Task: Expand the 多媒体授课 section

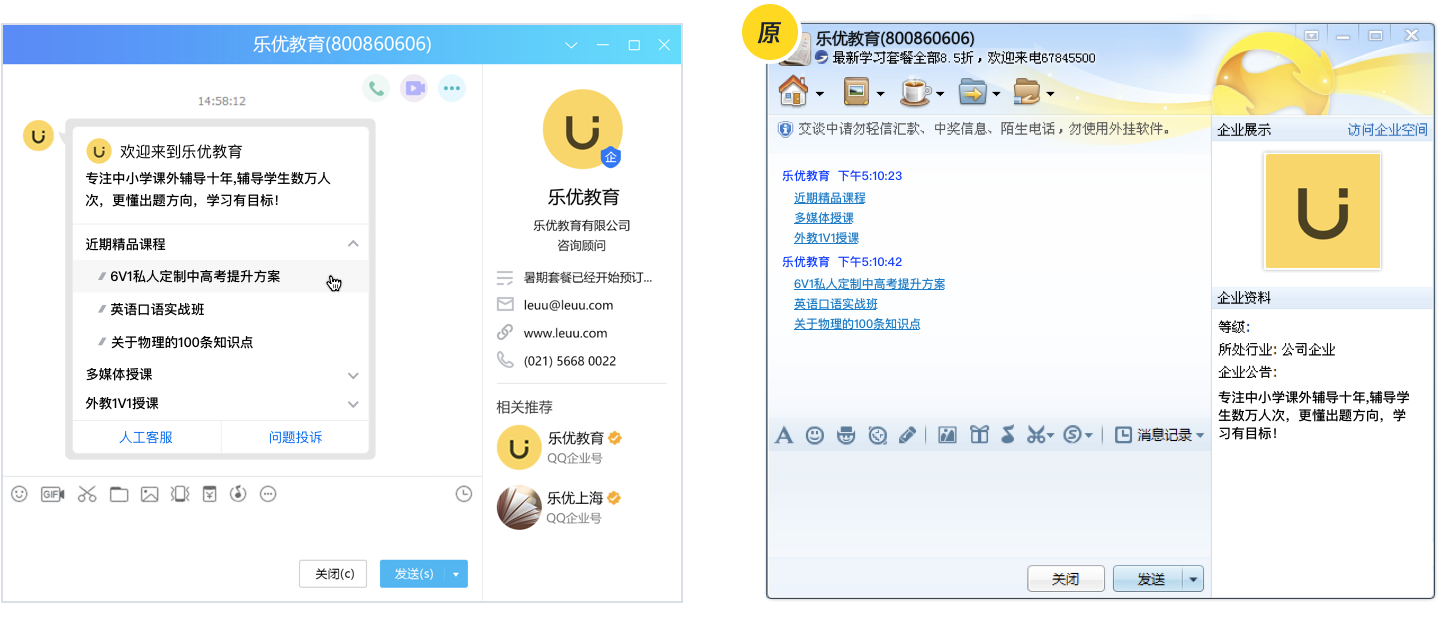Action: coord(353,375)
